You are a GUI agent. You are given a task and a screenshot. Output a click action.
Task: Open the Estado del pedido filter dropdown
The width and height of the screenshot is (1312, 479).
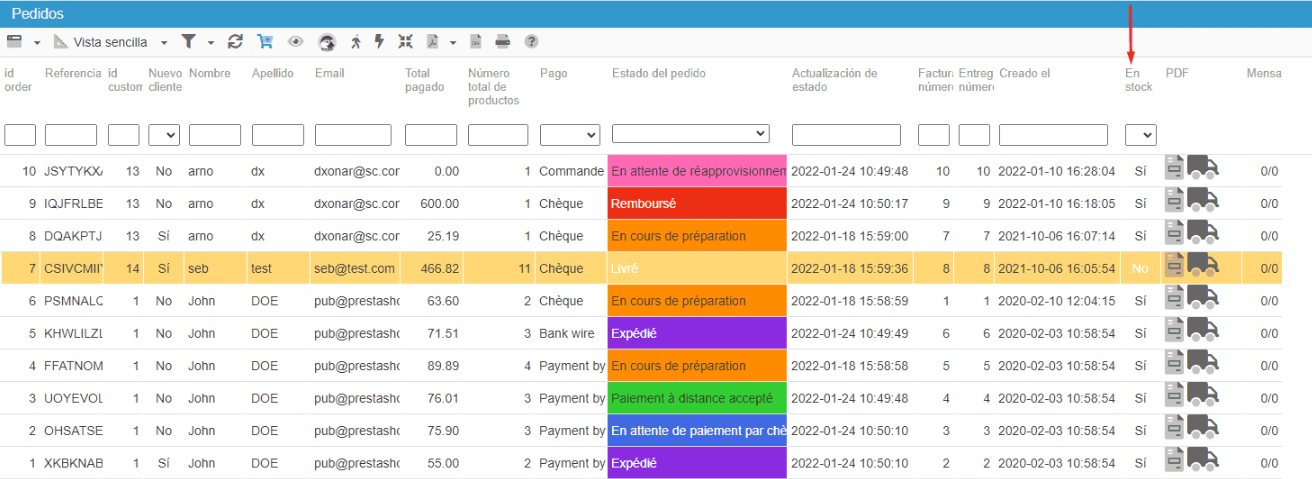[x=691, y=133]
